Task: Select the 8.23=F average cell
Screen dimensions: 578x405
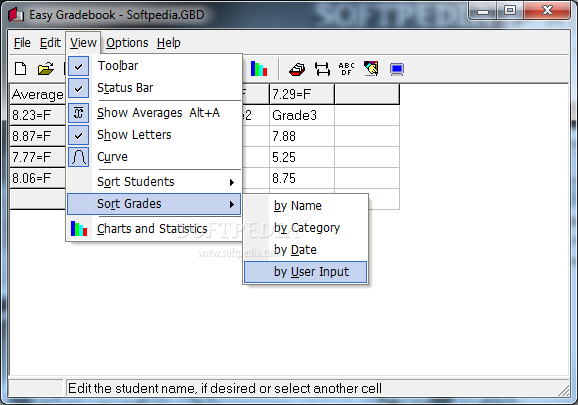Action: [38, 115]
